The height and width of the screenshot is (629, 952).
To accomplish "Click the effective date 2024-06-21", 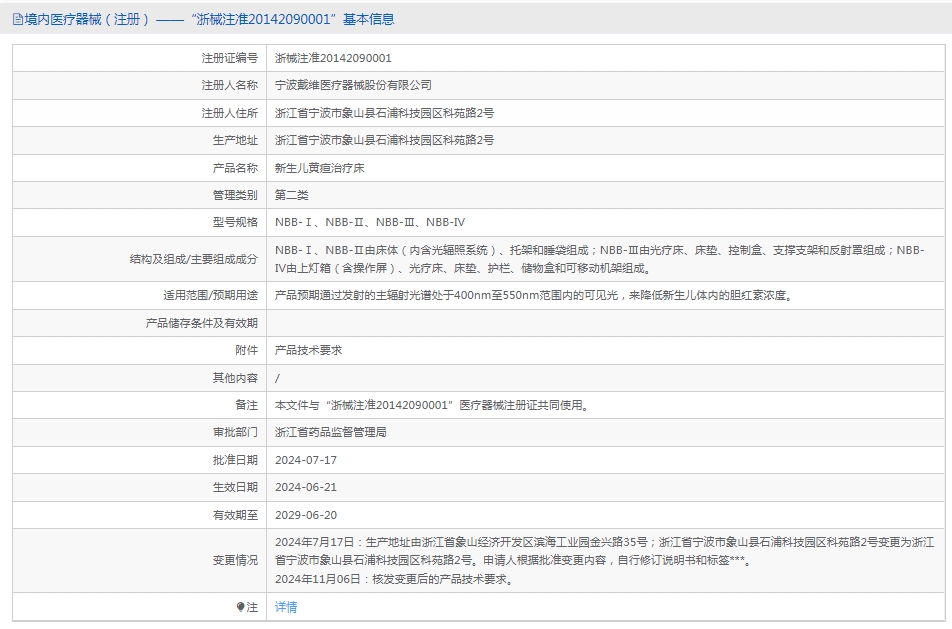I will (x=306, y=487).
